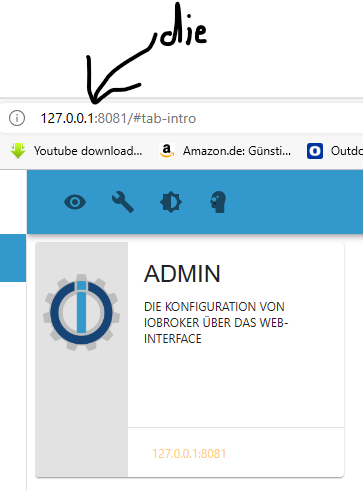Click the blue Outdoor bookmark icon
The width and height of the screenshot is (363, 491).
pyautogui.click(x=315, y=151)
